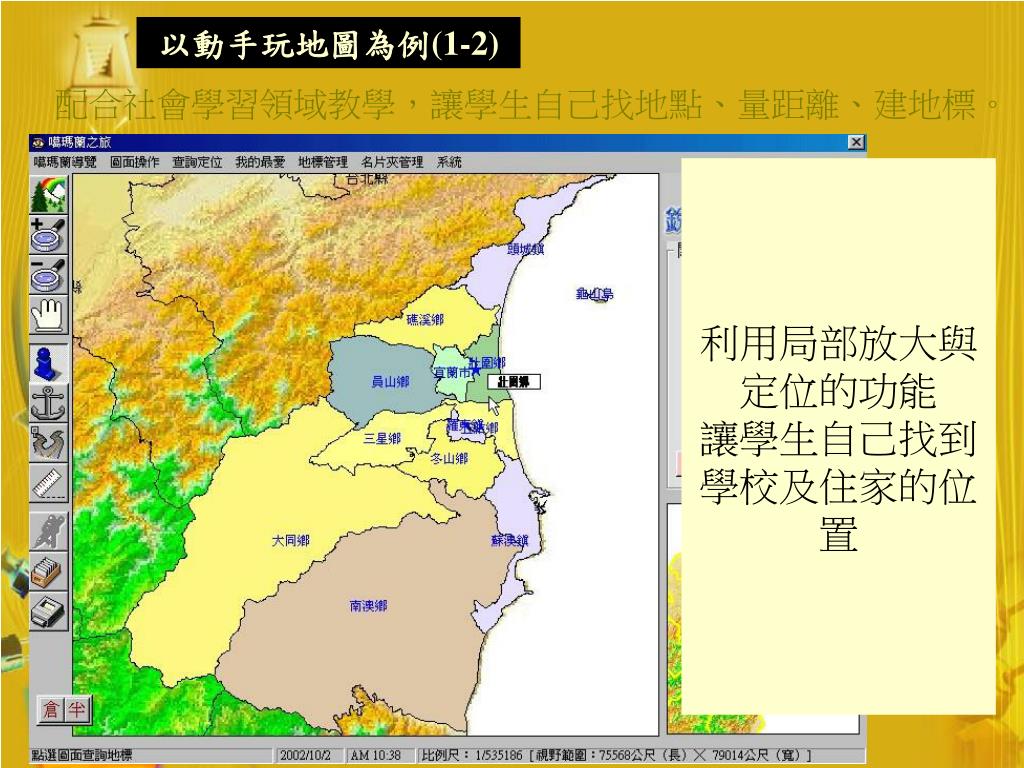Click the greyed-out running figure icon
The width and height of the screenshot is (1024, 768).
pyautogui.click(x=49, y=532)
